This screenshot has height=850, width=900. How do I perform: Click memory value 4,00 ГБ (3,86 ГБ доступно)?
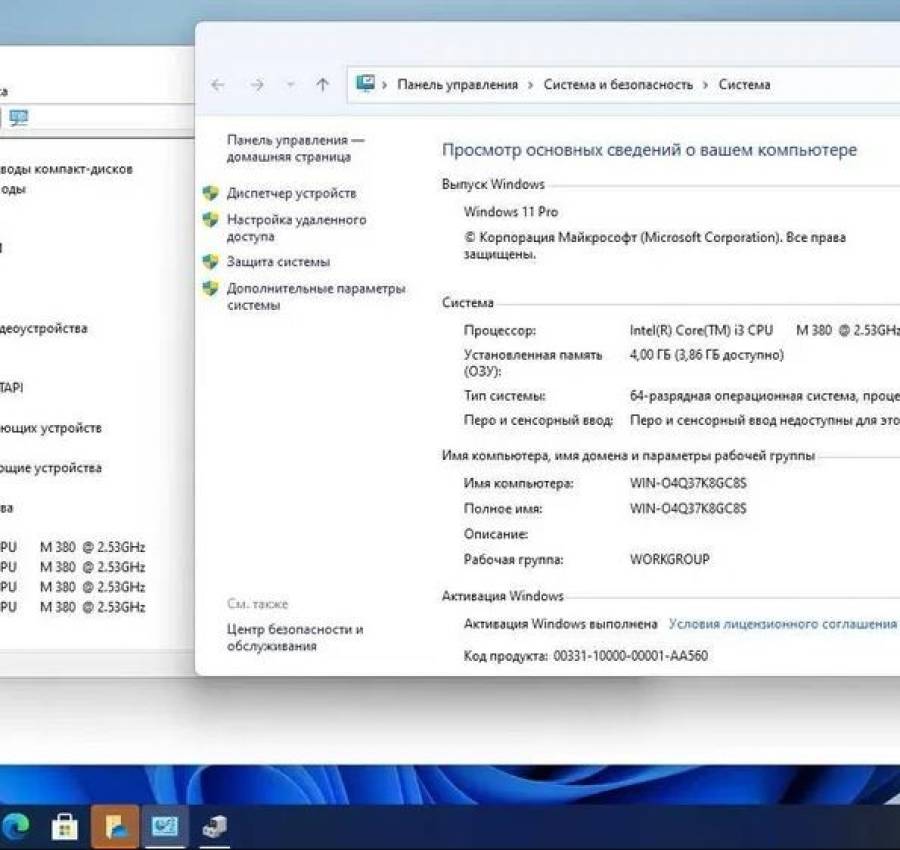point(707,355)
